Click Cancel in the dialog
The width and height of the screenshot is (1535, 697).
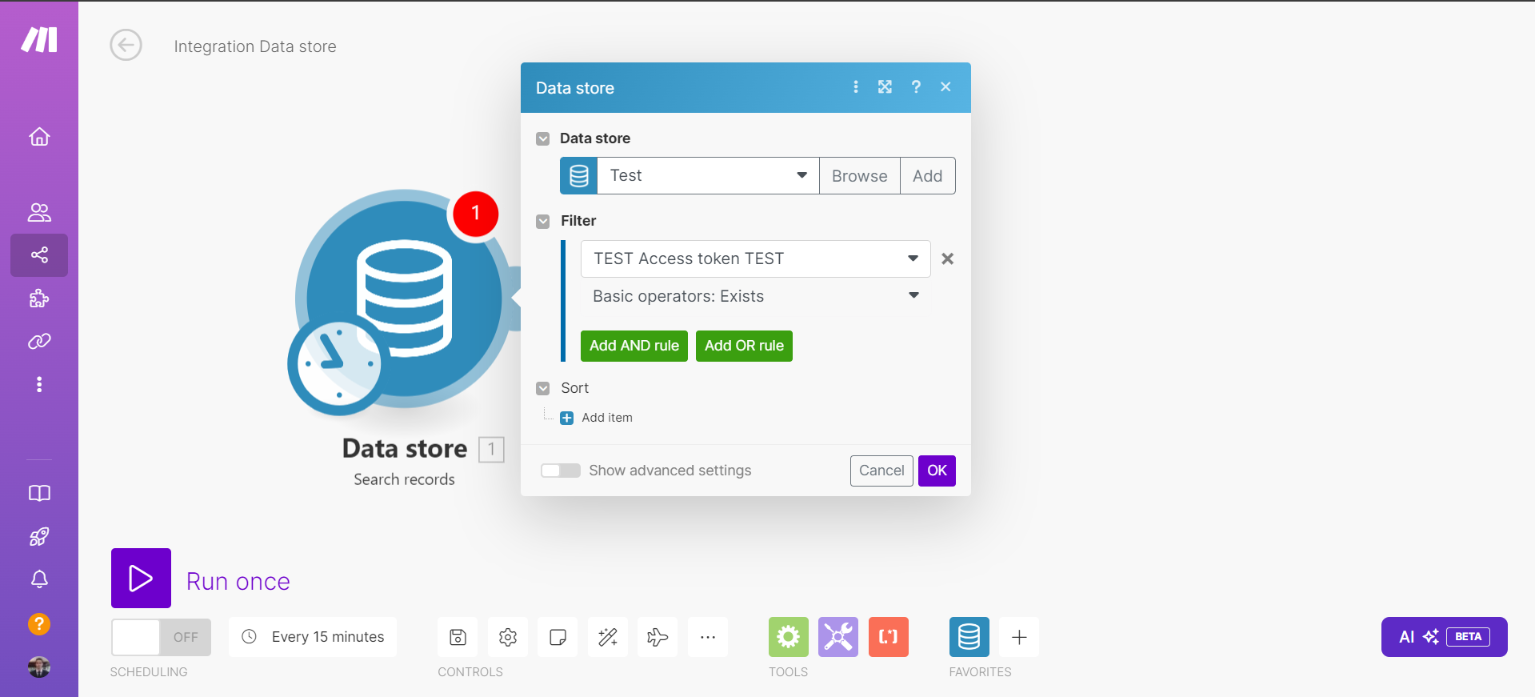882,471
